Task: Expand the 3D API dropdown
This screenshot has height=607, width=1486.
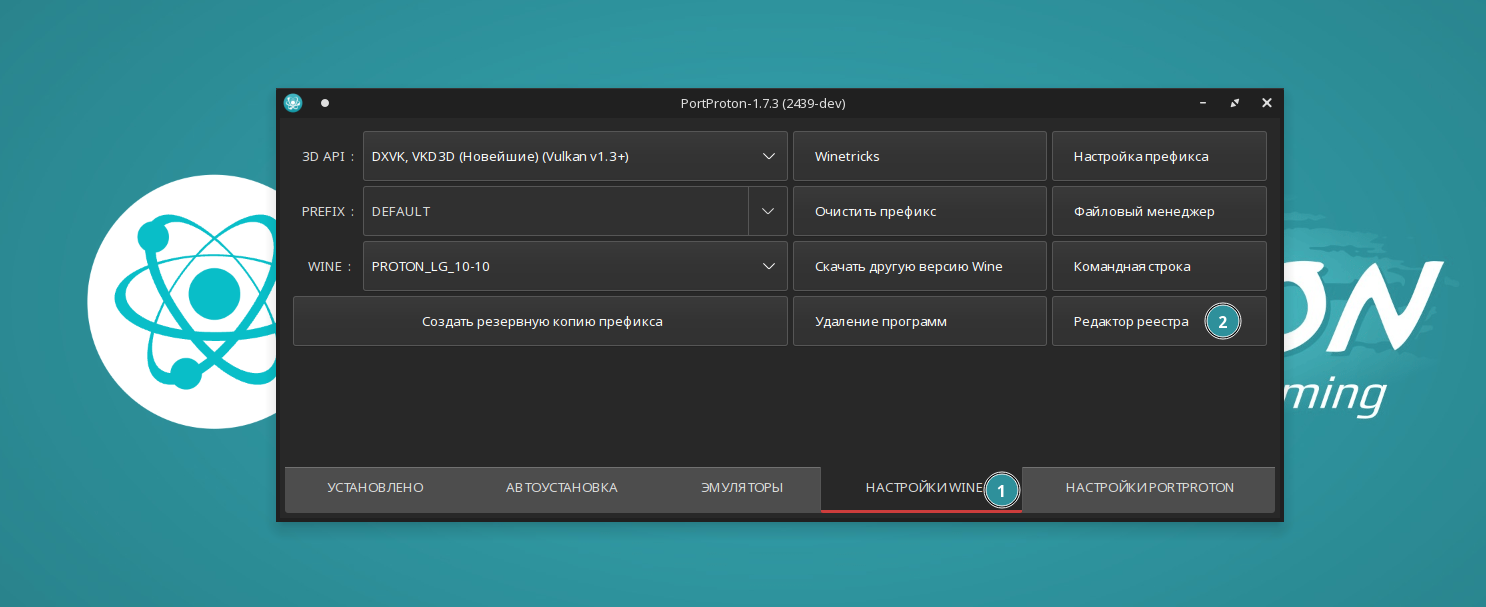Action: click(x=768, y=156)
